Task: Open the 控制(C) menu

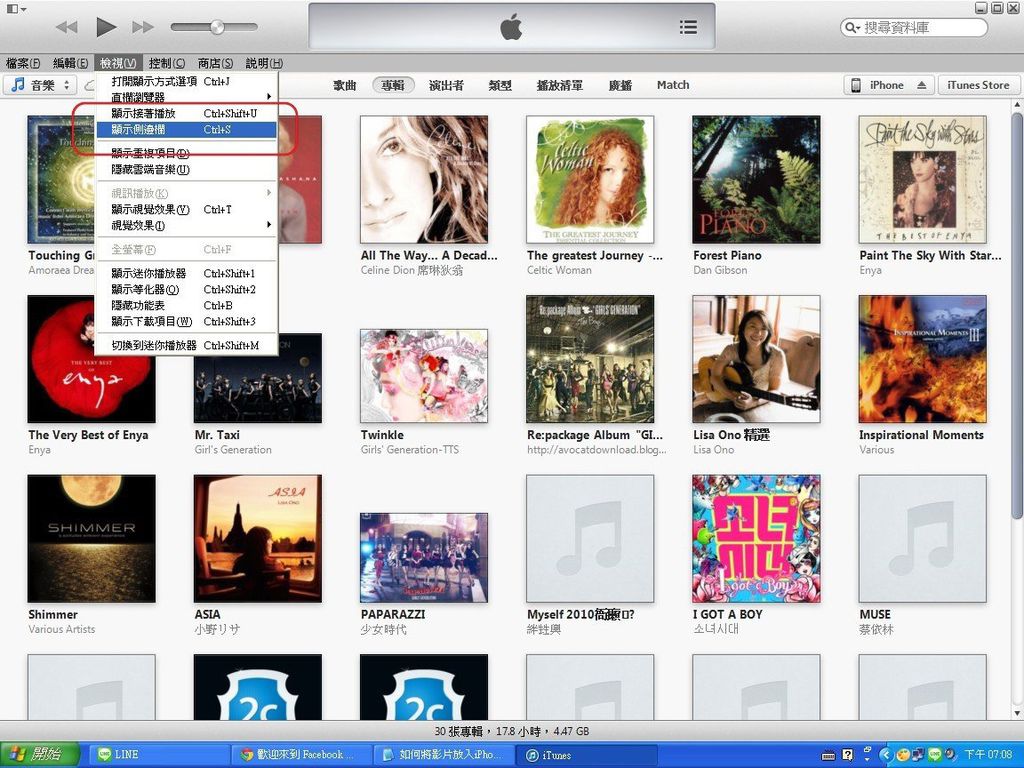Action: tap(167, 63)
